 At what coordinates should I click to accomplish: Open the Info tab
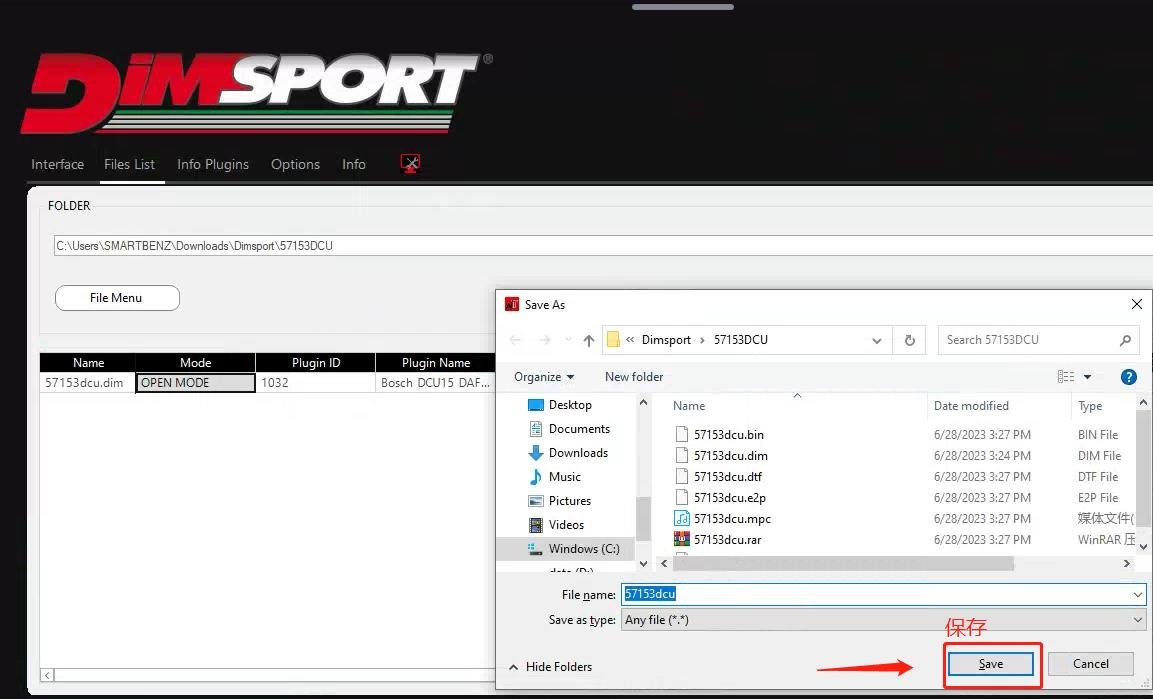pyautogui.click(x=354, y=164)
